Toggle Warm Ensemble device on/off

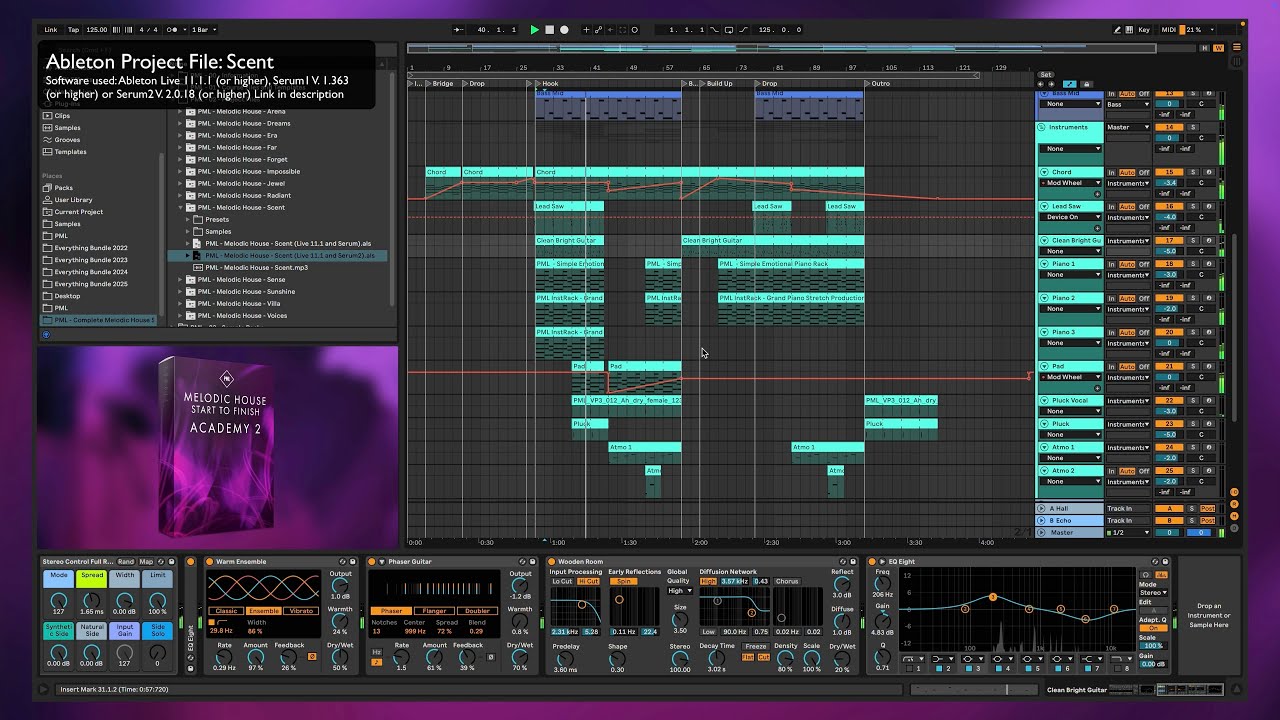(x=209, y=562)
